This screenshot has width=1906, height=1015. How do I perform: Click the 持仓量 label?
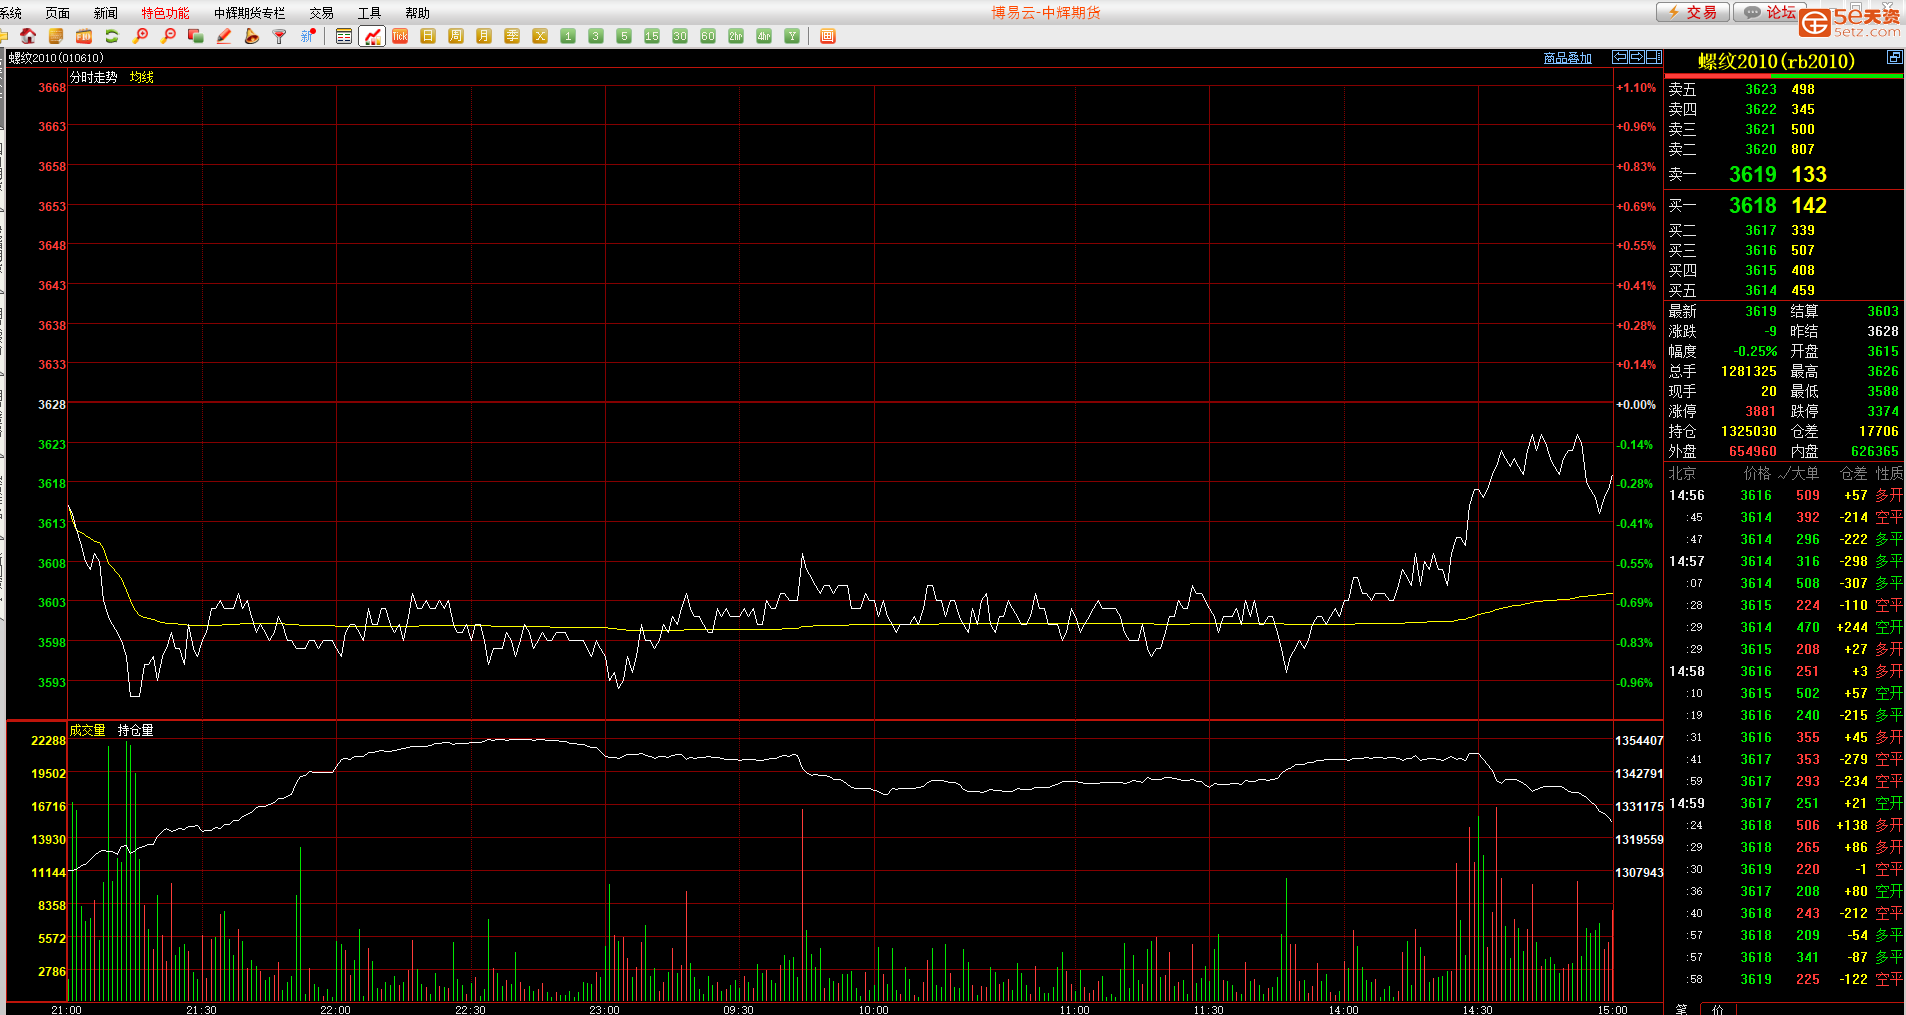click(x=136, y=730)
